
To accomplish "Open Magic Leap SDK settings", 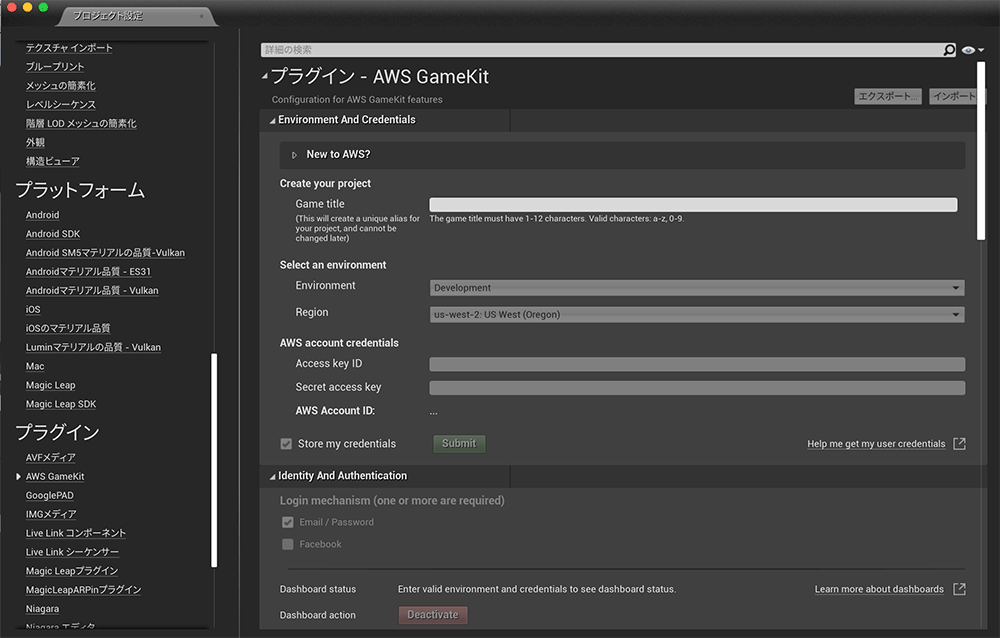I will 61,404.
